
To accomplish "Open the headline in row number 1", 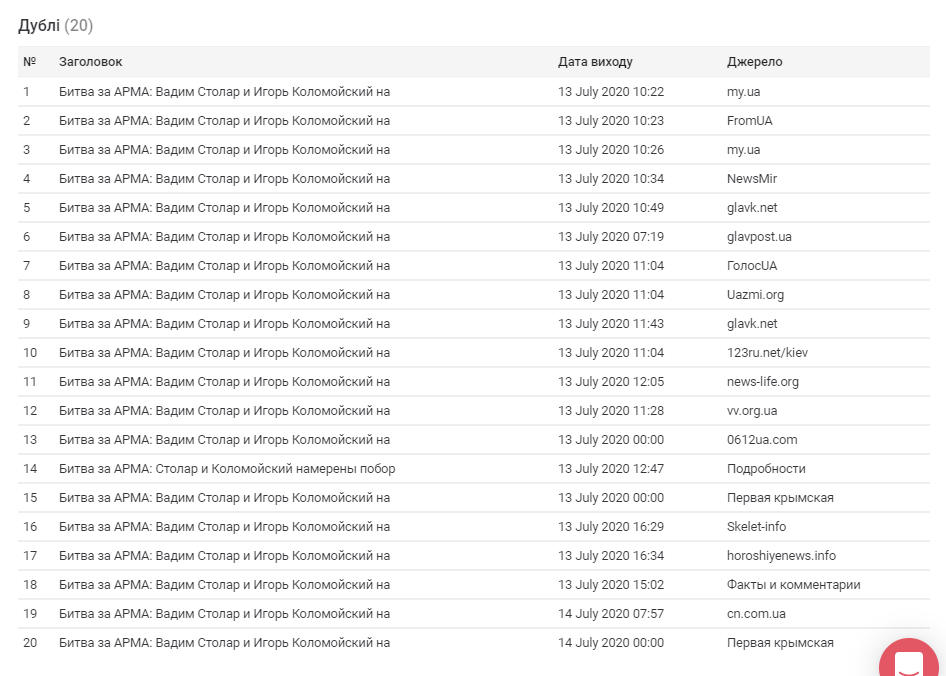I will click(x=224, y=92).
